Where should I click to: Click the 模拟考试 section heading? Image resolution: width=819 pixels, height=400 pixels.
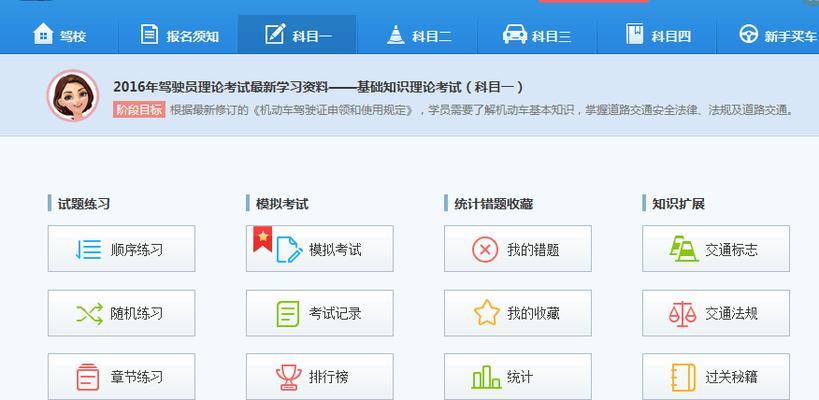coord(282,204)
